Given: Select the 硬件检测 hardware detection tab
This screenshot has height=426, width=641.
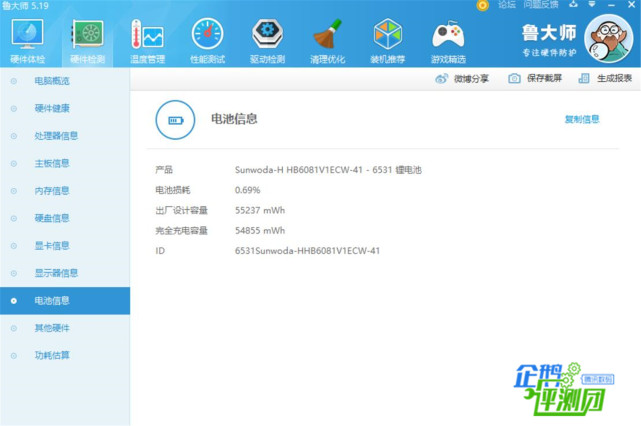Looking at the screenshot, I should pyautogui.click(x=87, y=41).
